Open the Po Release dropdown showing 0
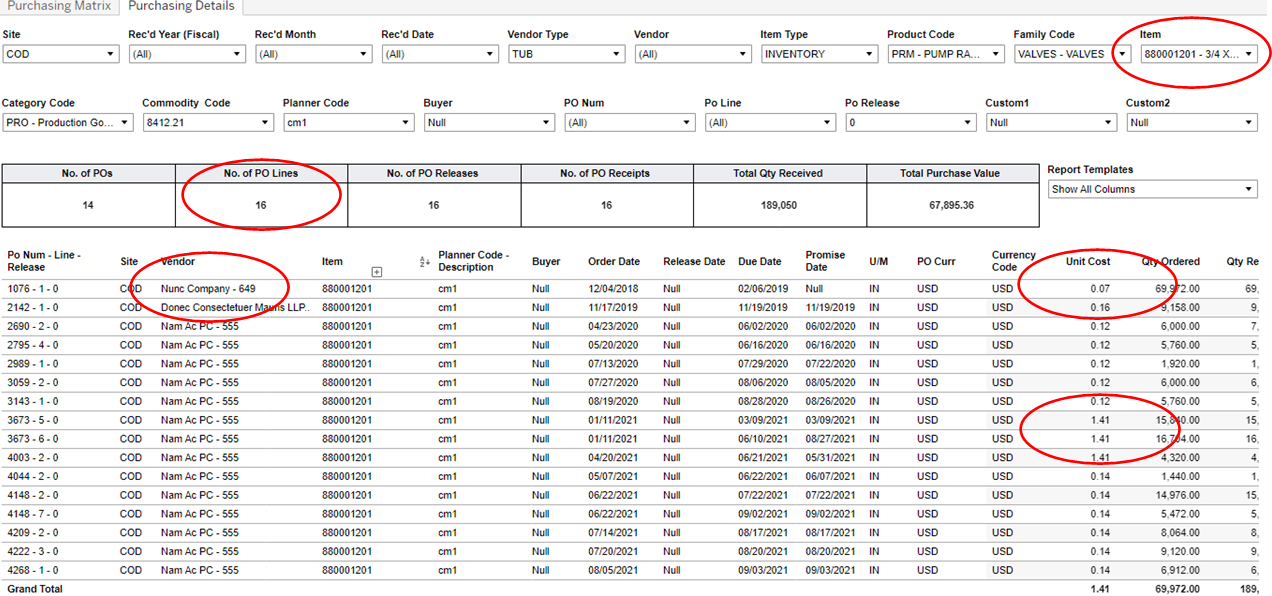Screen dimensions: 1272x596 tap(911, 122)
